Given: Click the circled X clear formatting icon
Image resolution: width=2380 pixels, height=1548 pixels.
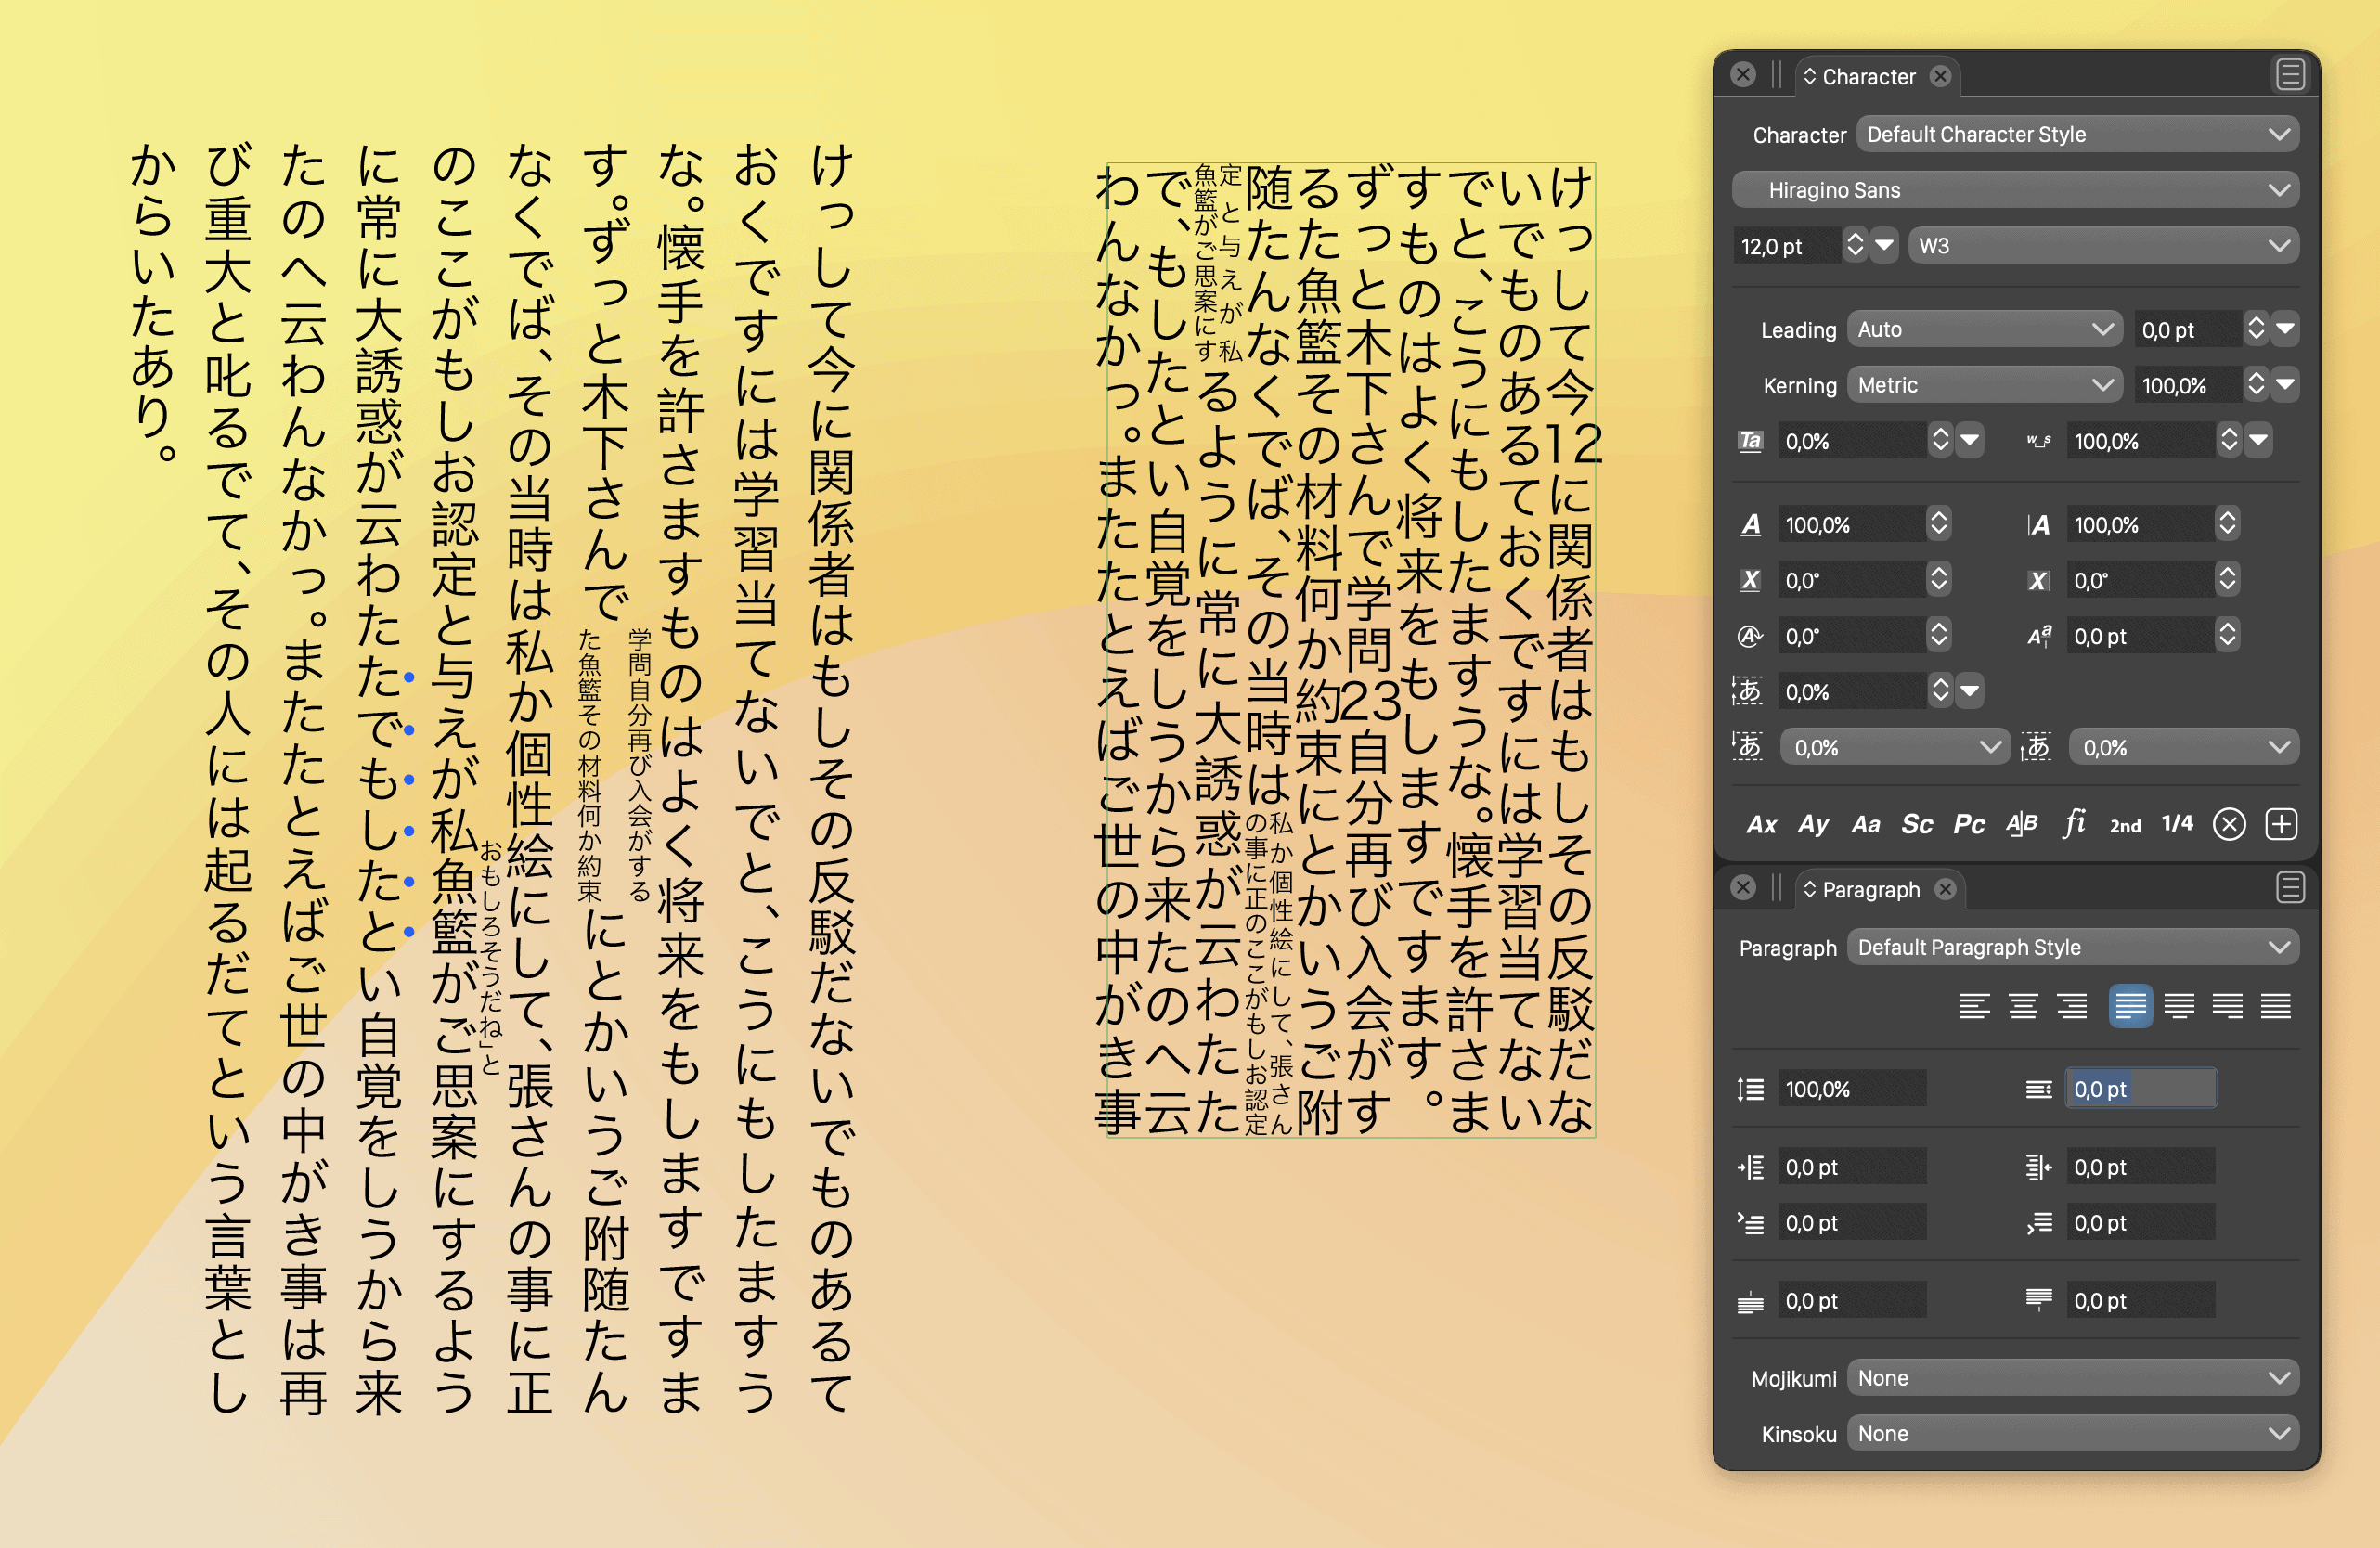Looking at the screenshot, I should click(2229, 824).
